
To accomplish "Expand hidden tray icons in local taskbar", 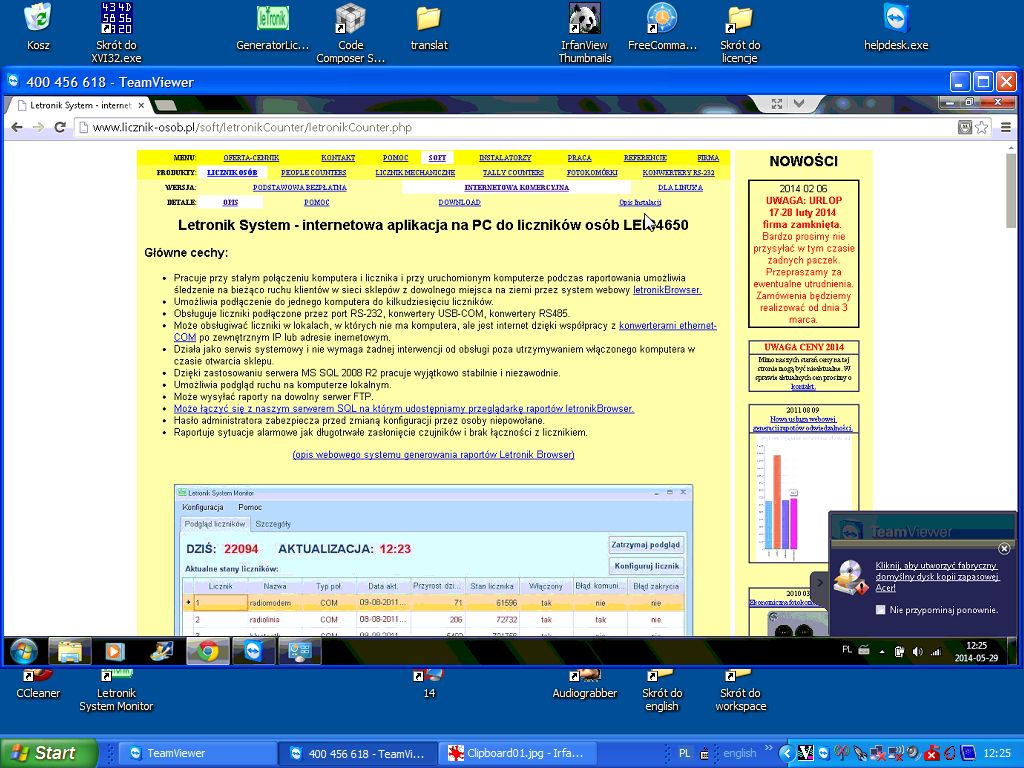I will tap(787, 753).
